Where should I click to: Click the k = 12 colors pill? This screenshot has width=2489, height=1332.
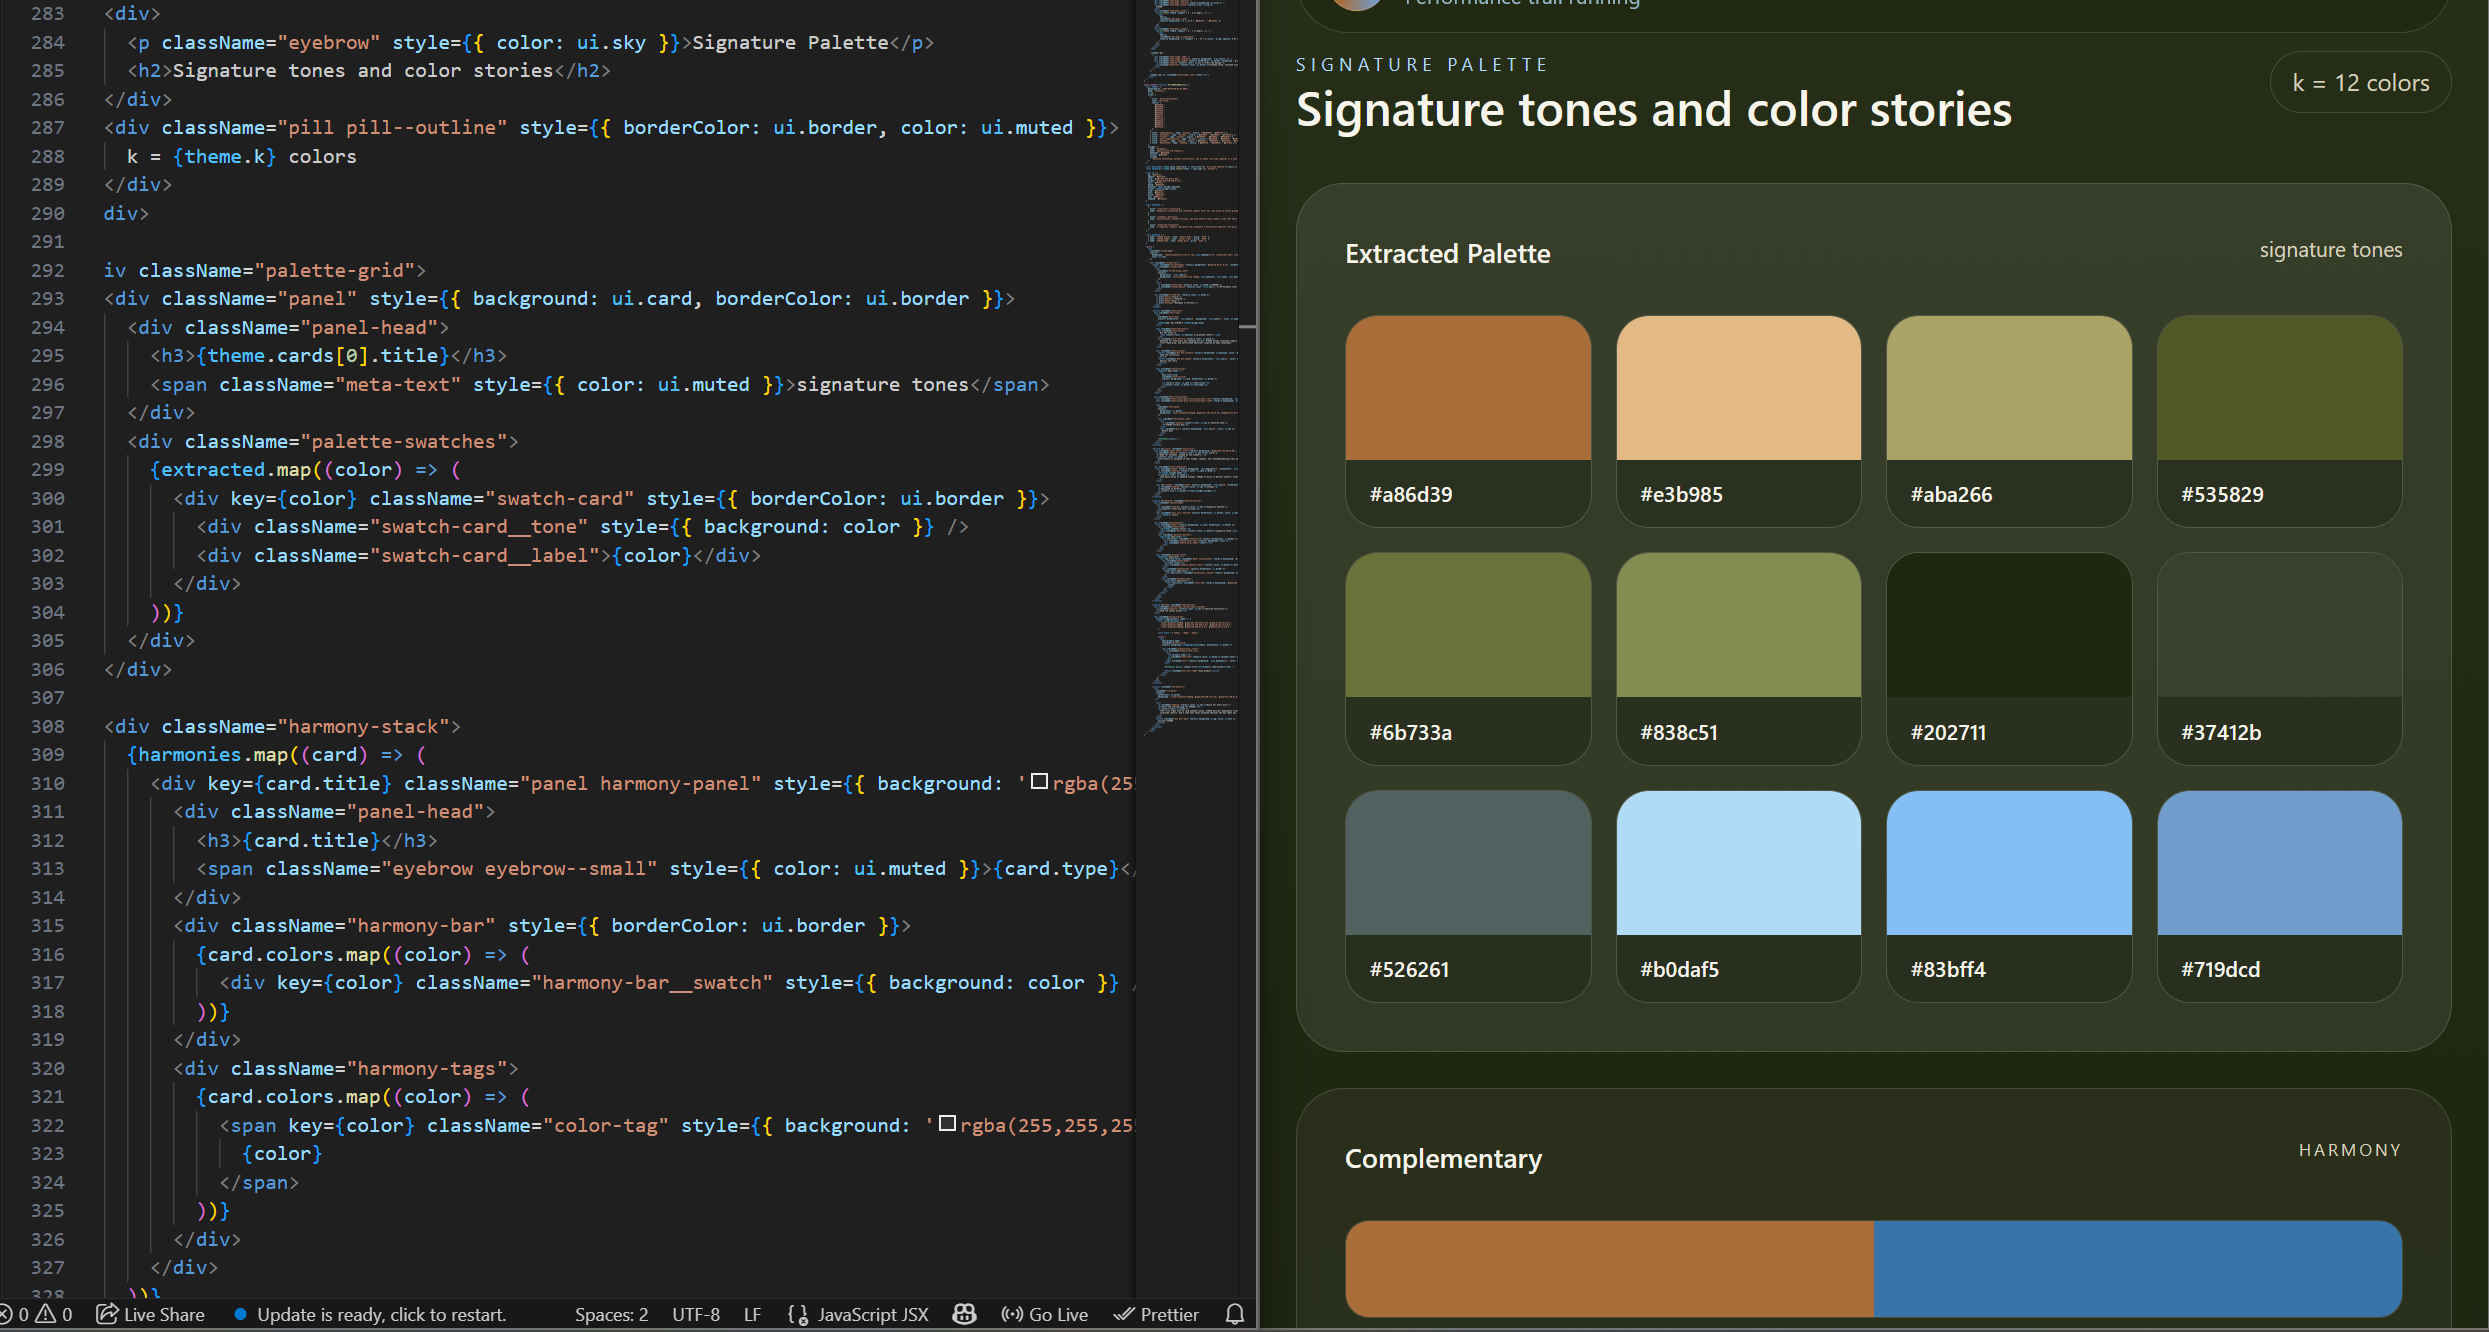[x=2360, y=83]
